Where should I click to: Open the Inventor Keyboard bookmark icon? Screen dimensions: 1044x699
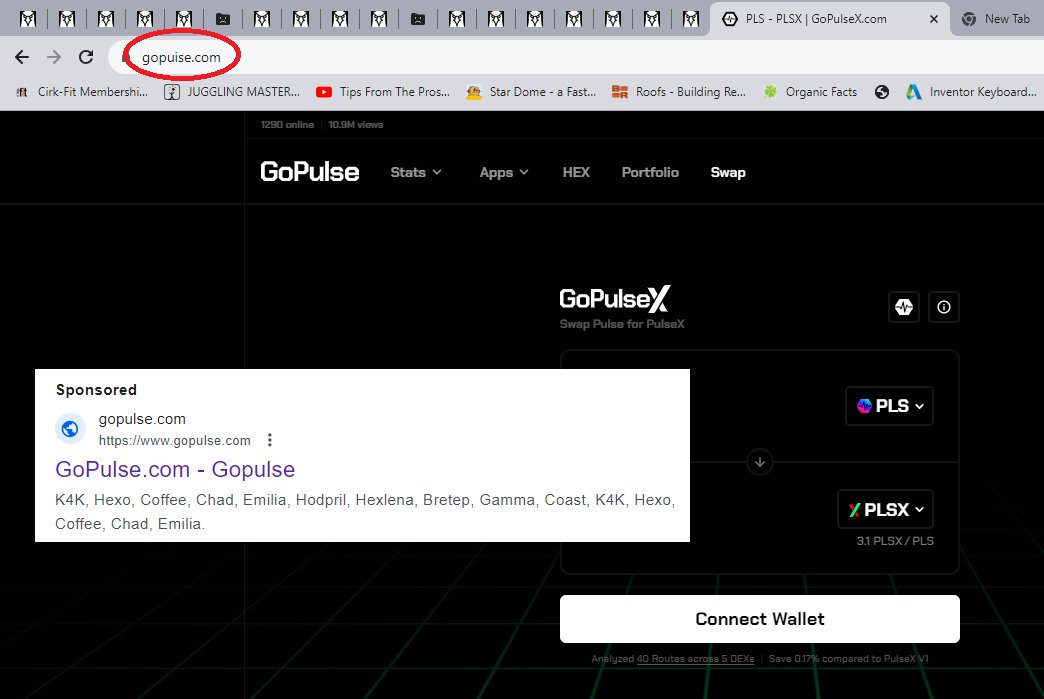913,91
